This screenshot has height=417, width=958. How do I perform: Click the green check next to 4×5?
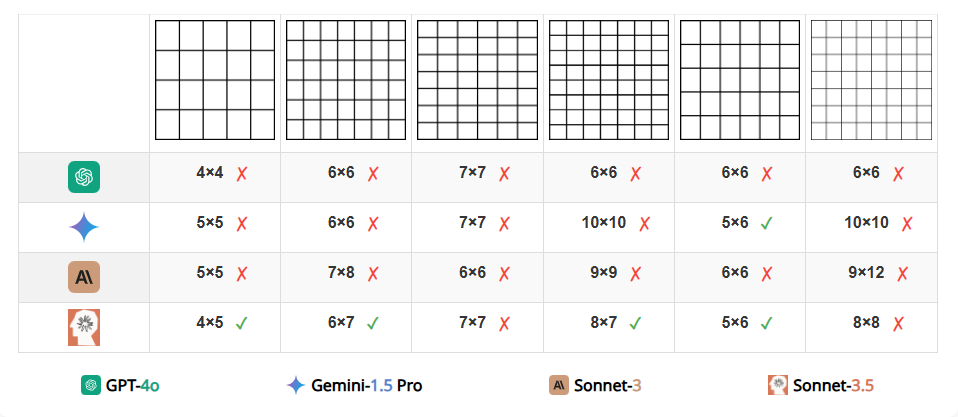pyautogui.click(x=241, y=324)
